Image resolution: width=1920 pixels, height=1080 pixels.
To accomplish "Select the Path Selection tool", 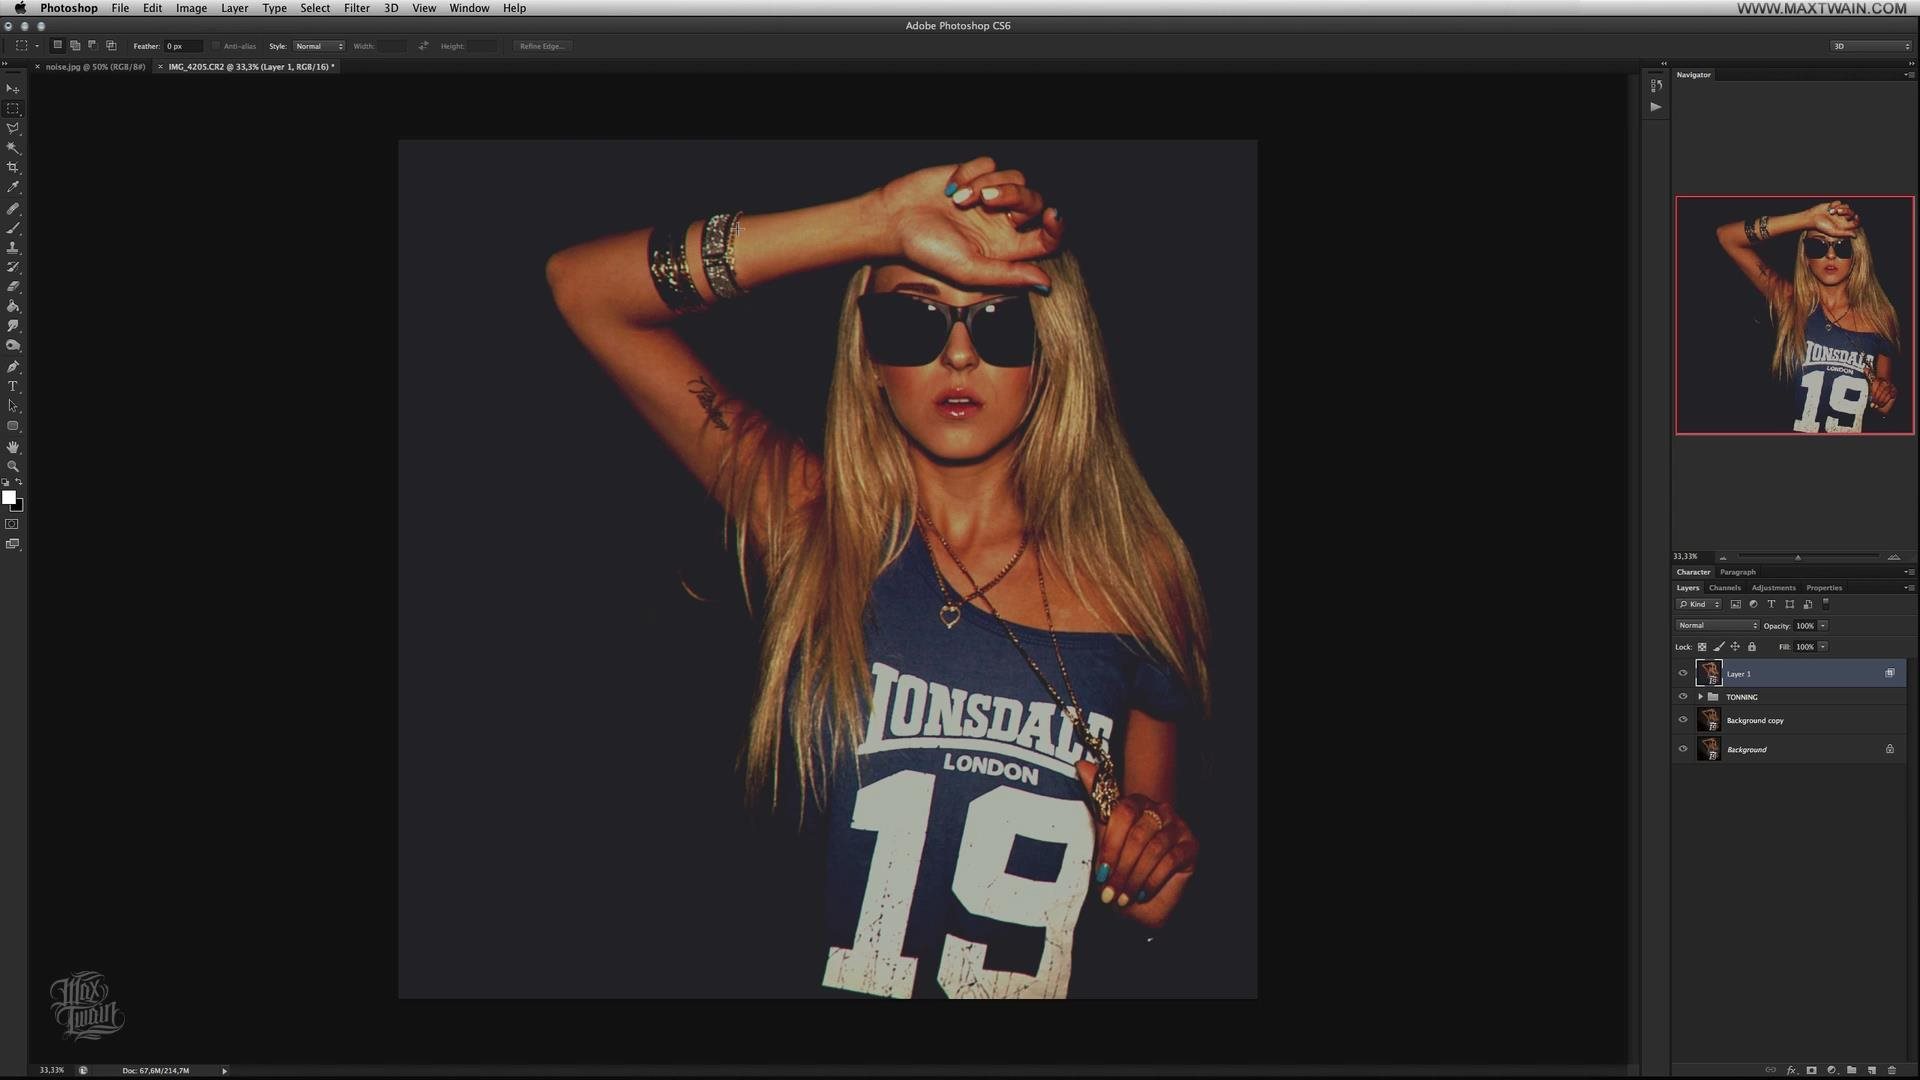I will coord(13,406).
